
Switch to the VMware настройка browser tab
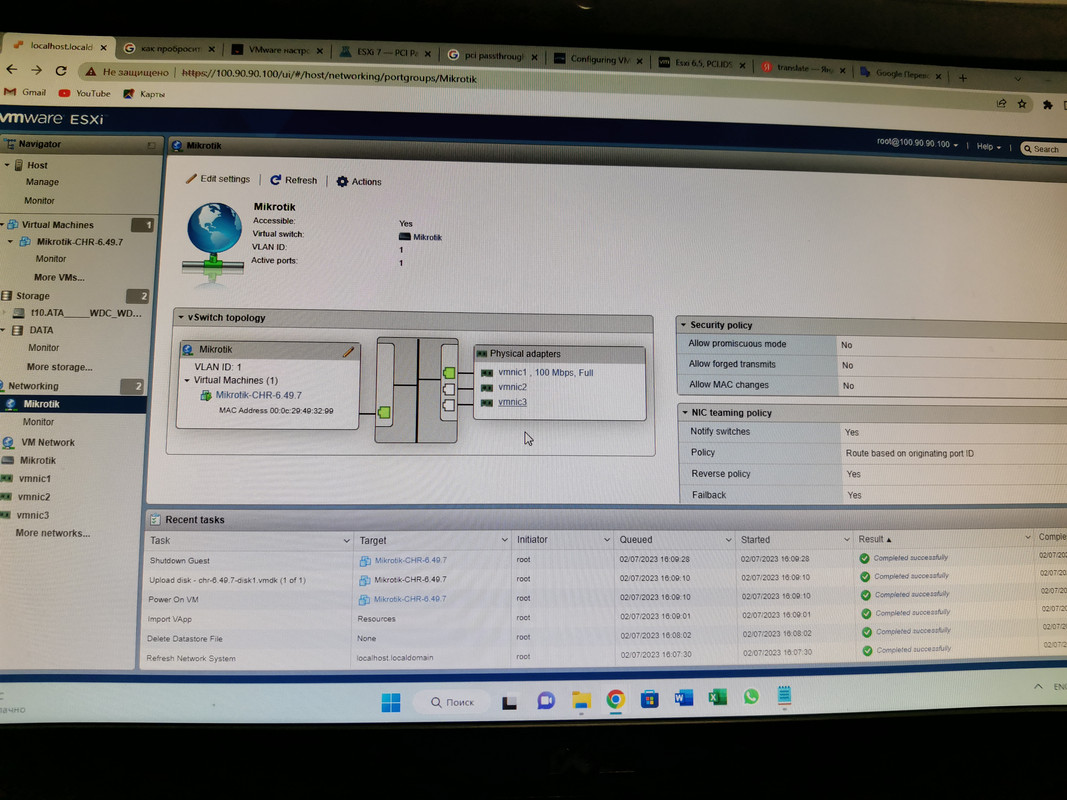pyautogui.click(x=278, y=50)
